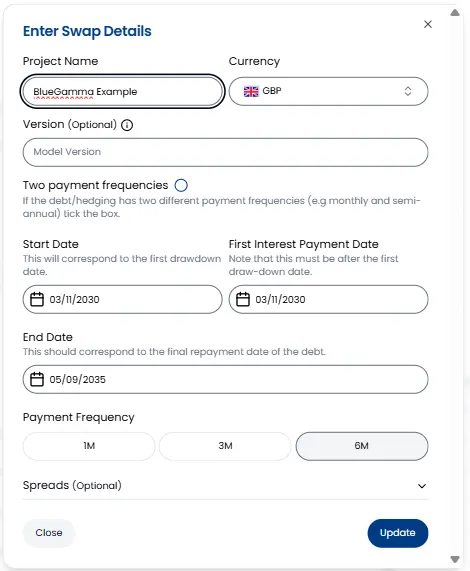Open the End Date calendar icon
This screenshot has width=470, height=571.
37,379
